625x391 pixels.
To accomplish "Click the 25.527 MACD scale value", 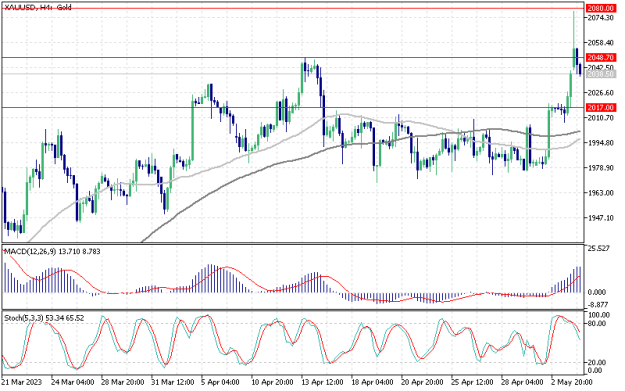I will (x=599, y=248).
